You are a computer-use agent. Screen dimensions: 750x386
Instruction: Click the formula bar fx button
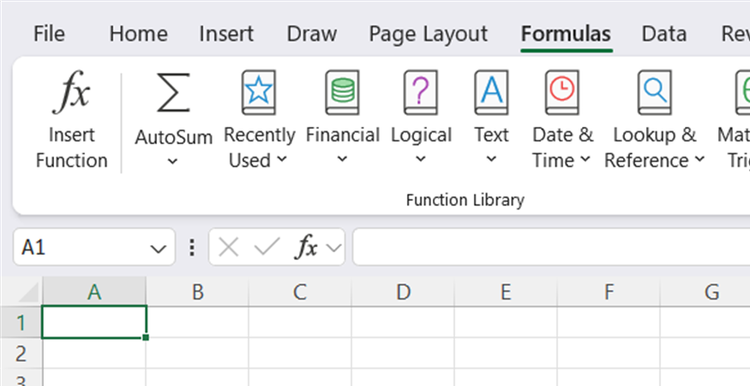pos(306,247)
